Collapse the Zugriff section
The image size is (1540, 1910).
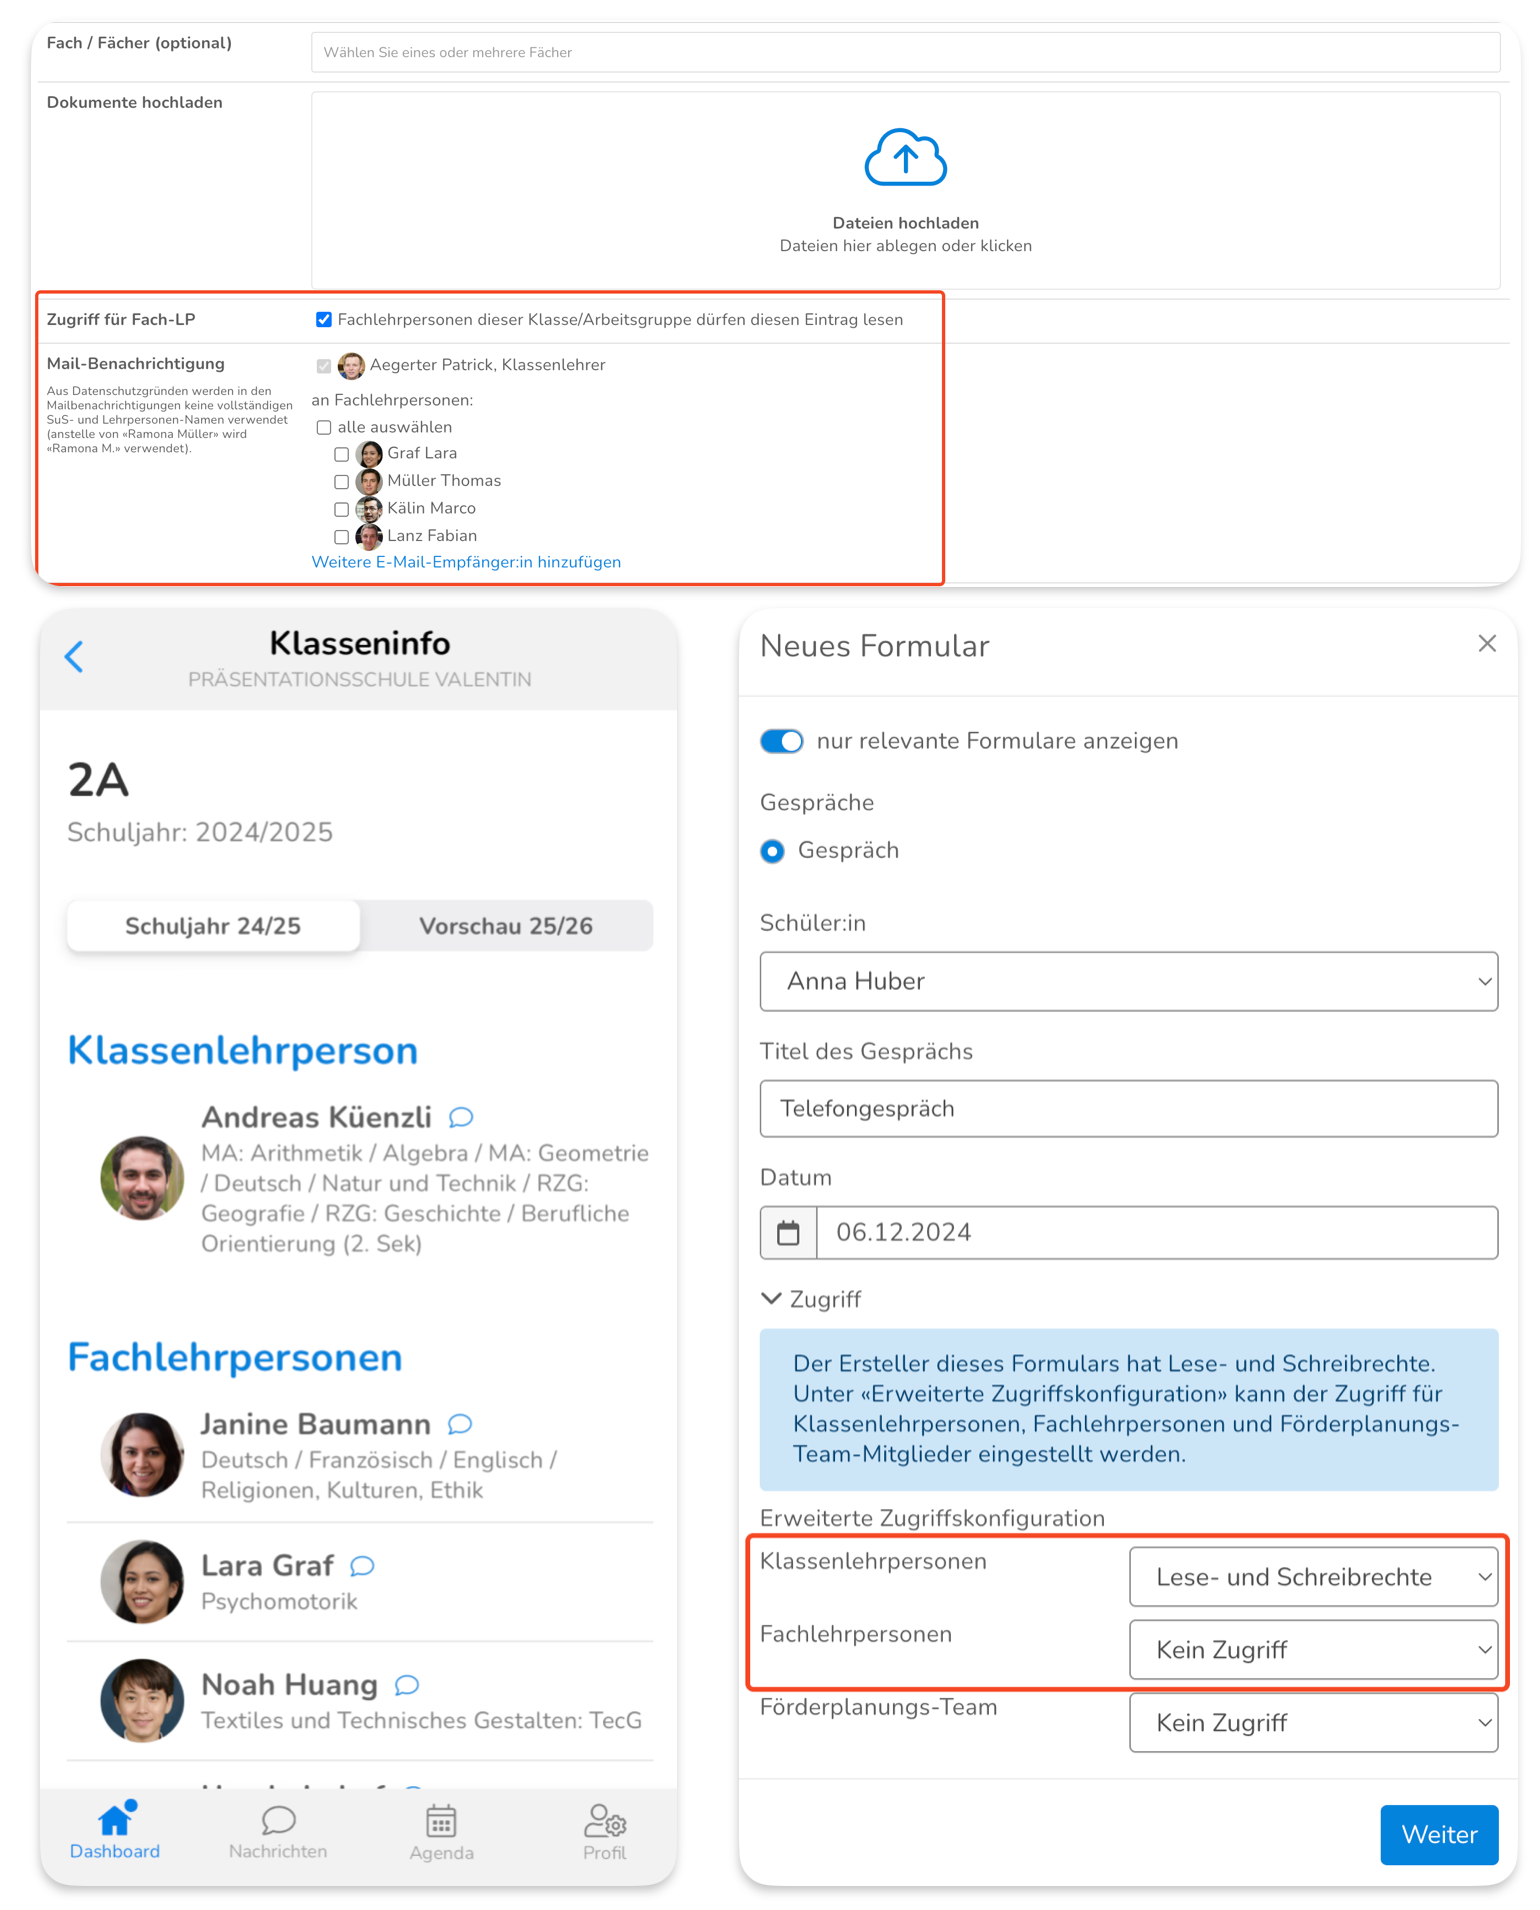tap(811, 1299)
